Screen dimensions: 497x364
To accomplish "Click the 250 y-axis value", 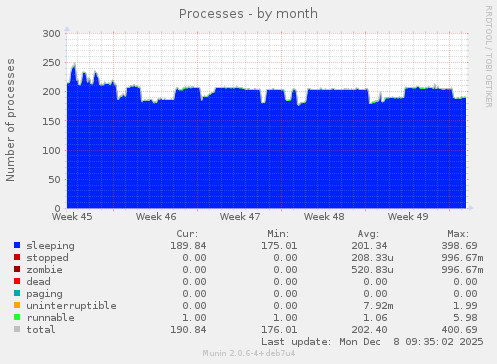I will coord(51,63).
